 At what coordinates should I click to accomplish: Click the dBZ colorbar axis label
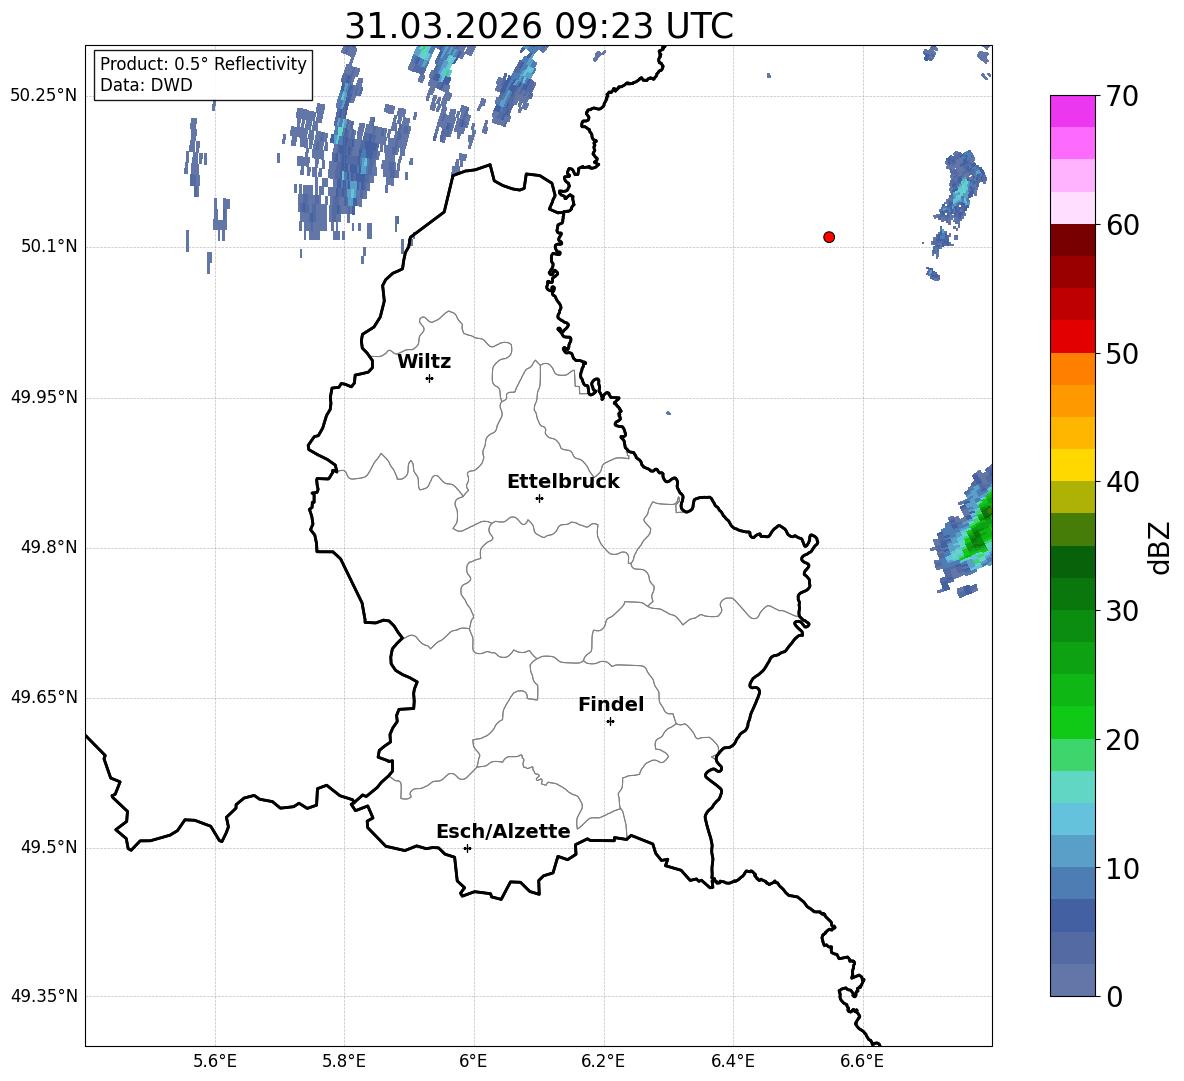click(x=1159, y=548)
